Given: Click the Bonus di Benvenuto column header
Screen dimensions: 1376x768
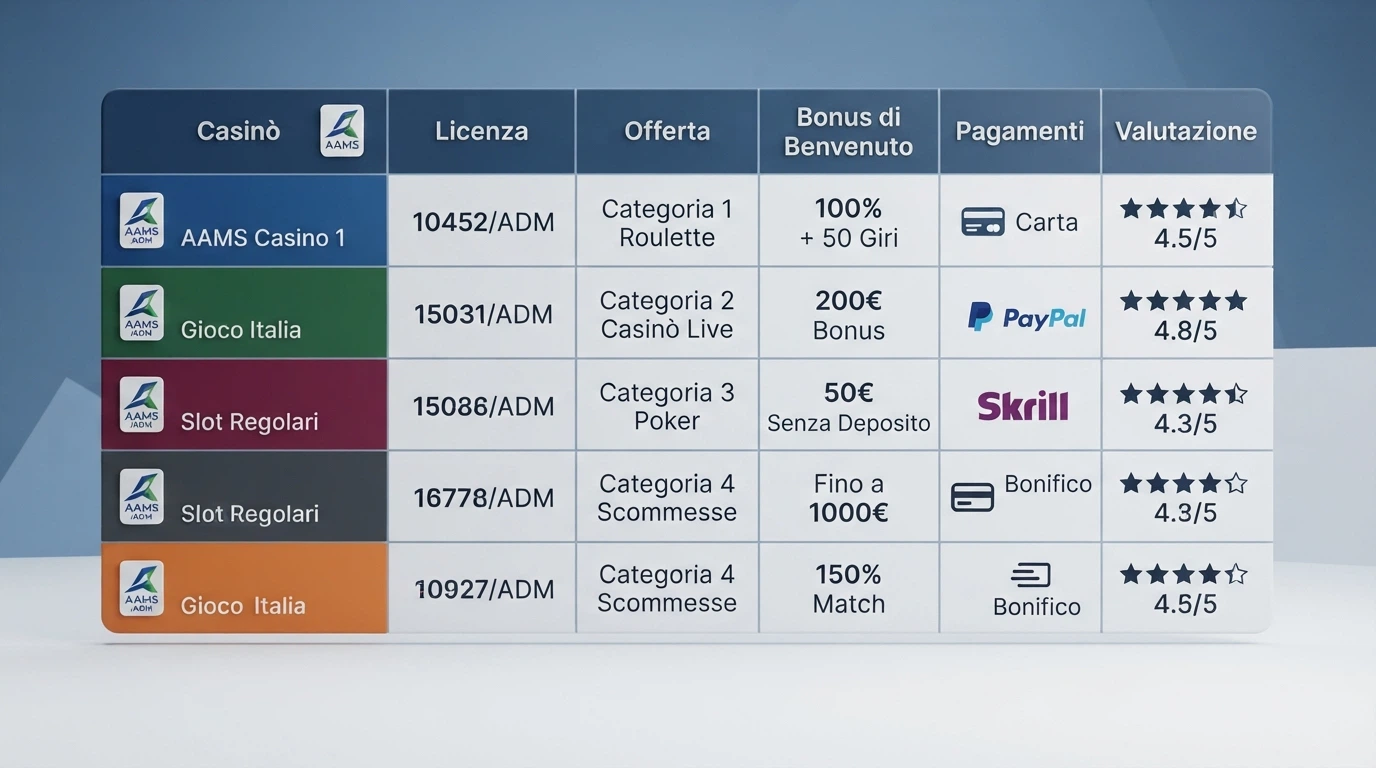Looking at the screenshot, I should (849, 131).
